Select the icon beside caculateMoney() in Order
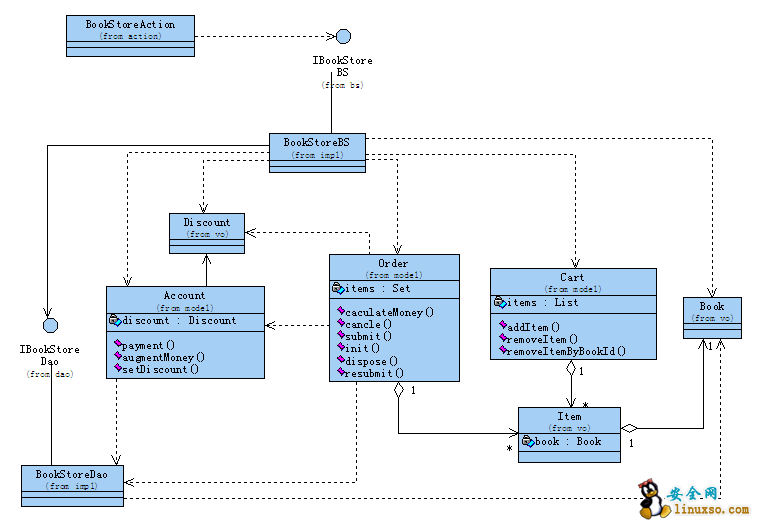This screenshot has height=525, width=762. (x=340, y=312)
